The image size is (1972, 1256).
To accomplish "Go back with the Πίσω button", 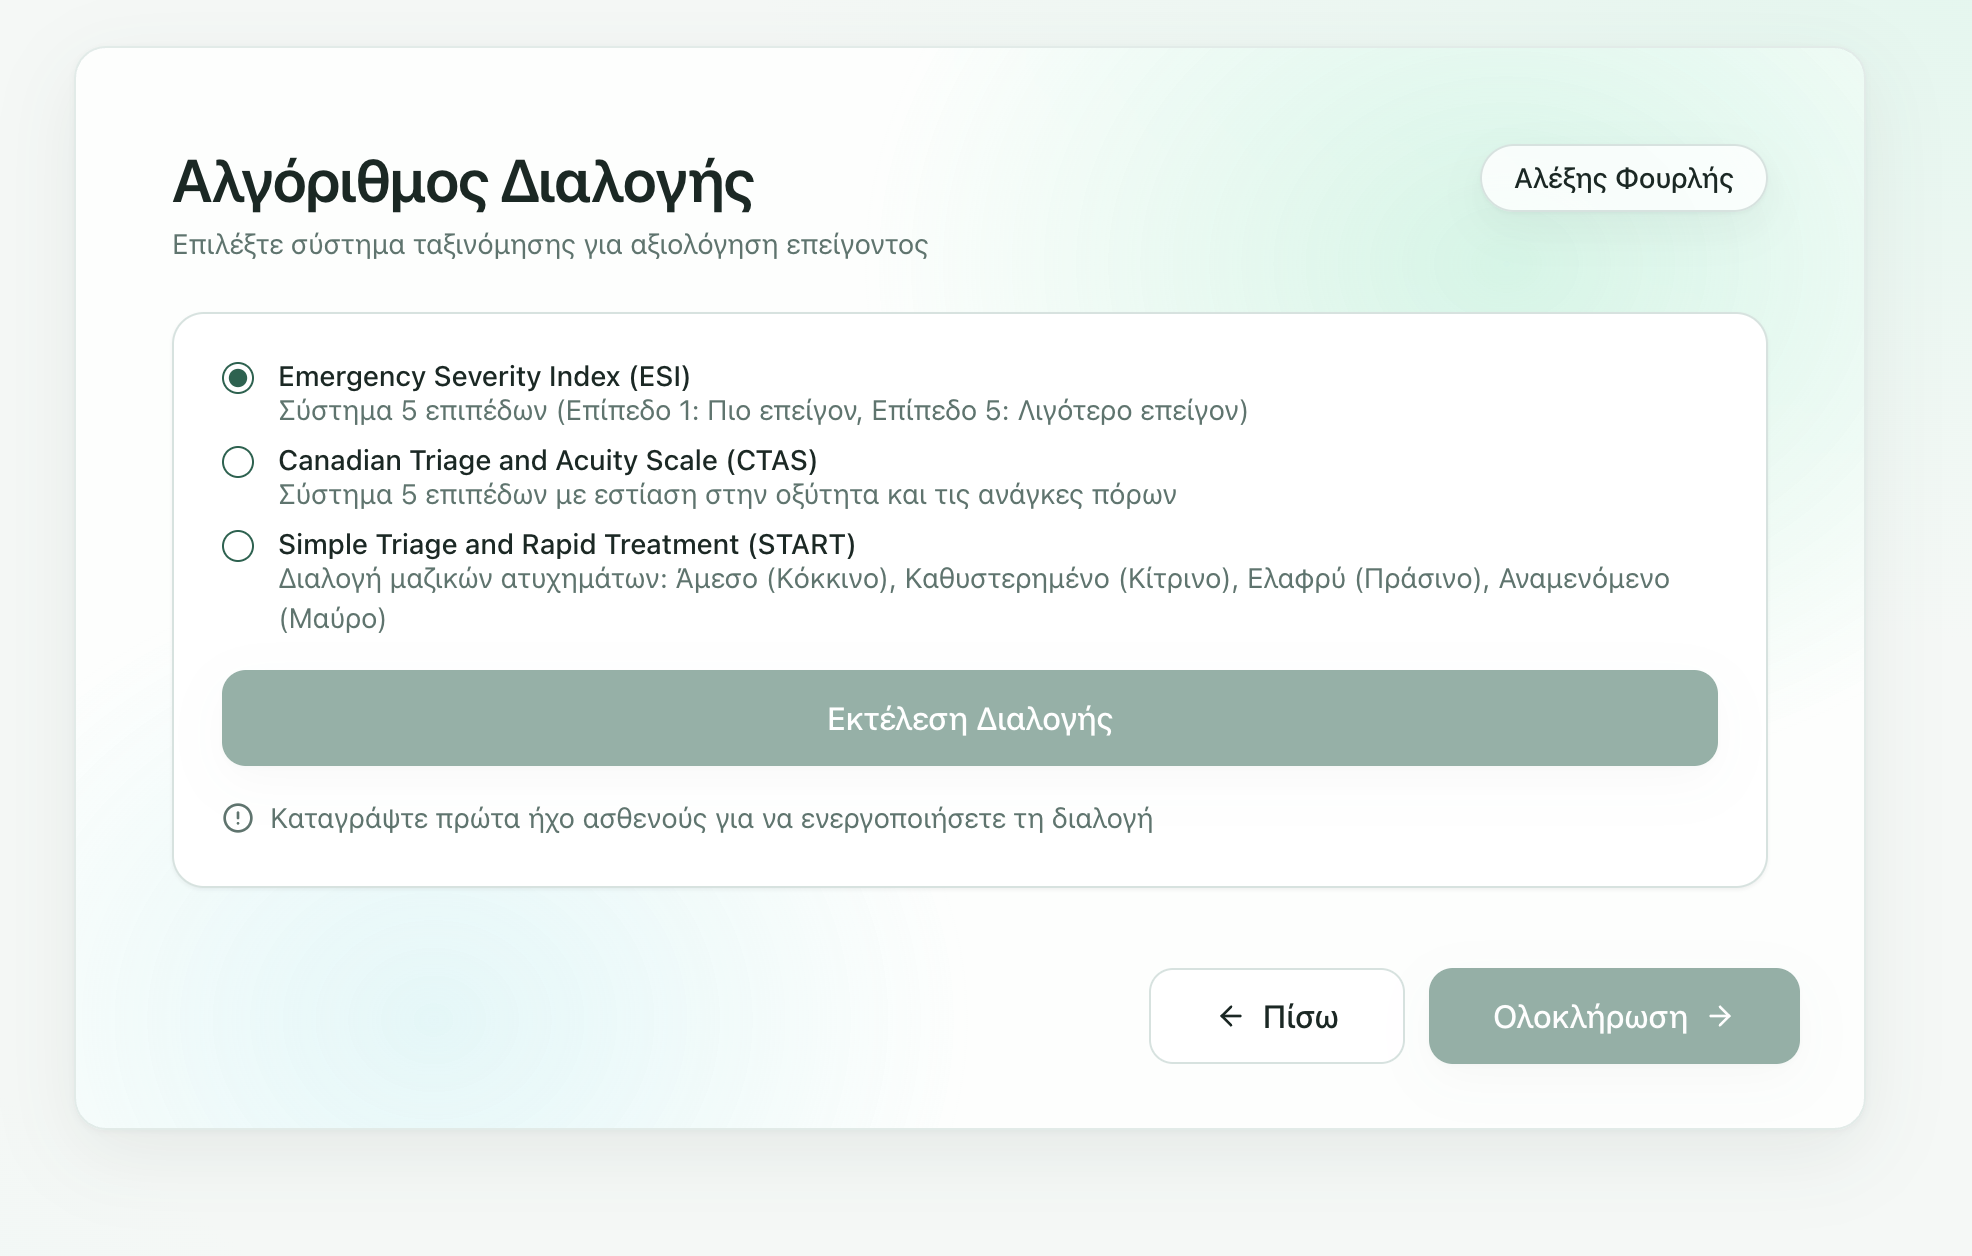I will (x=1277, y=1016).
